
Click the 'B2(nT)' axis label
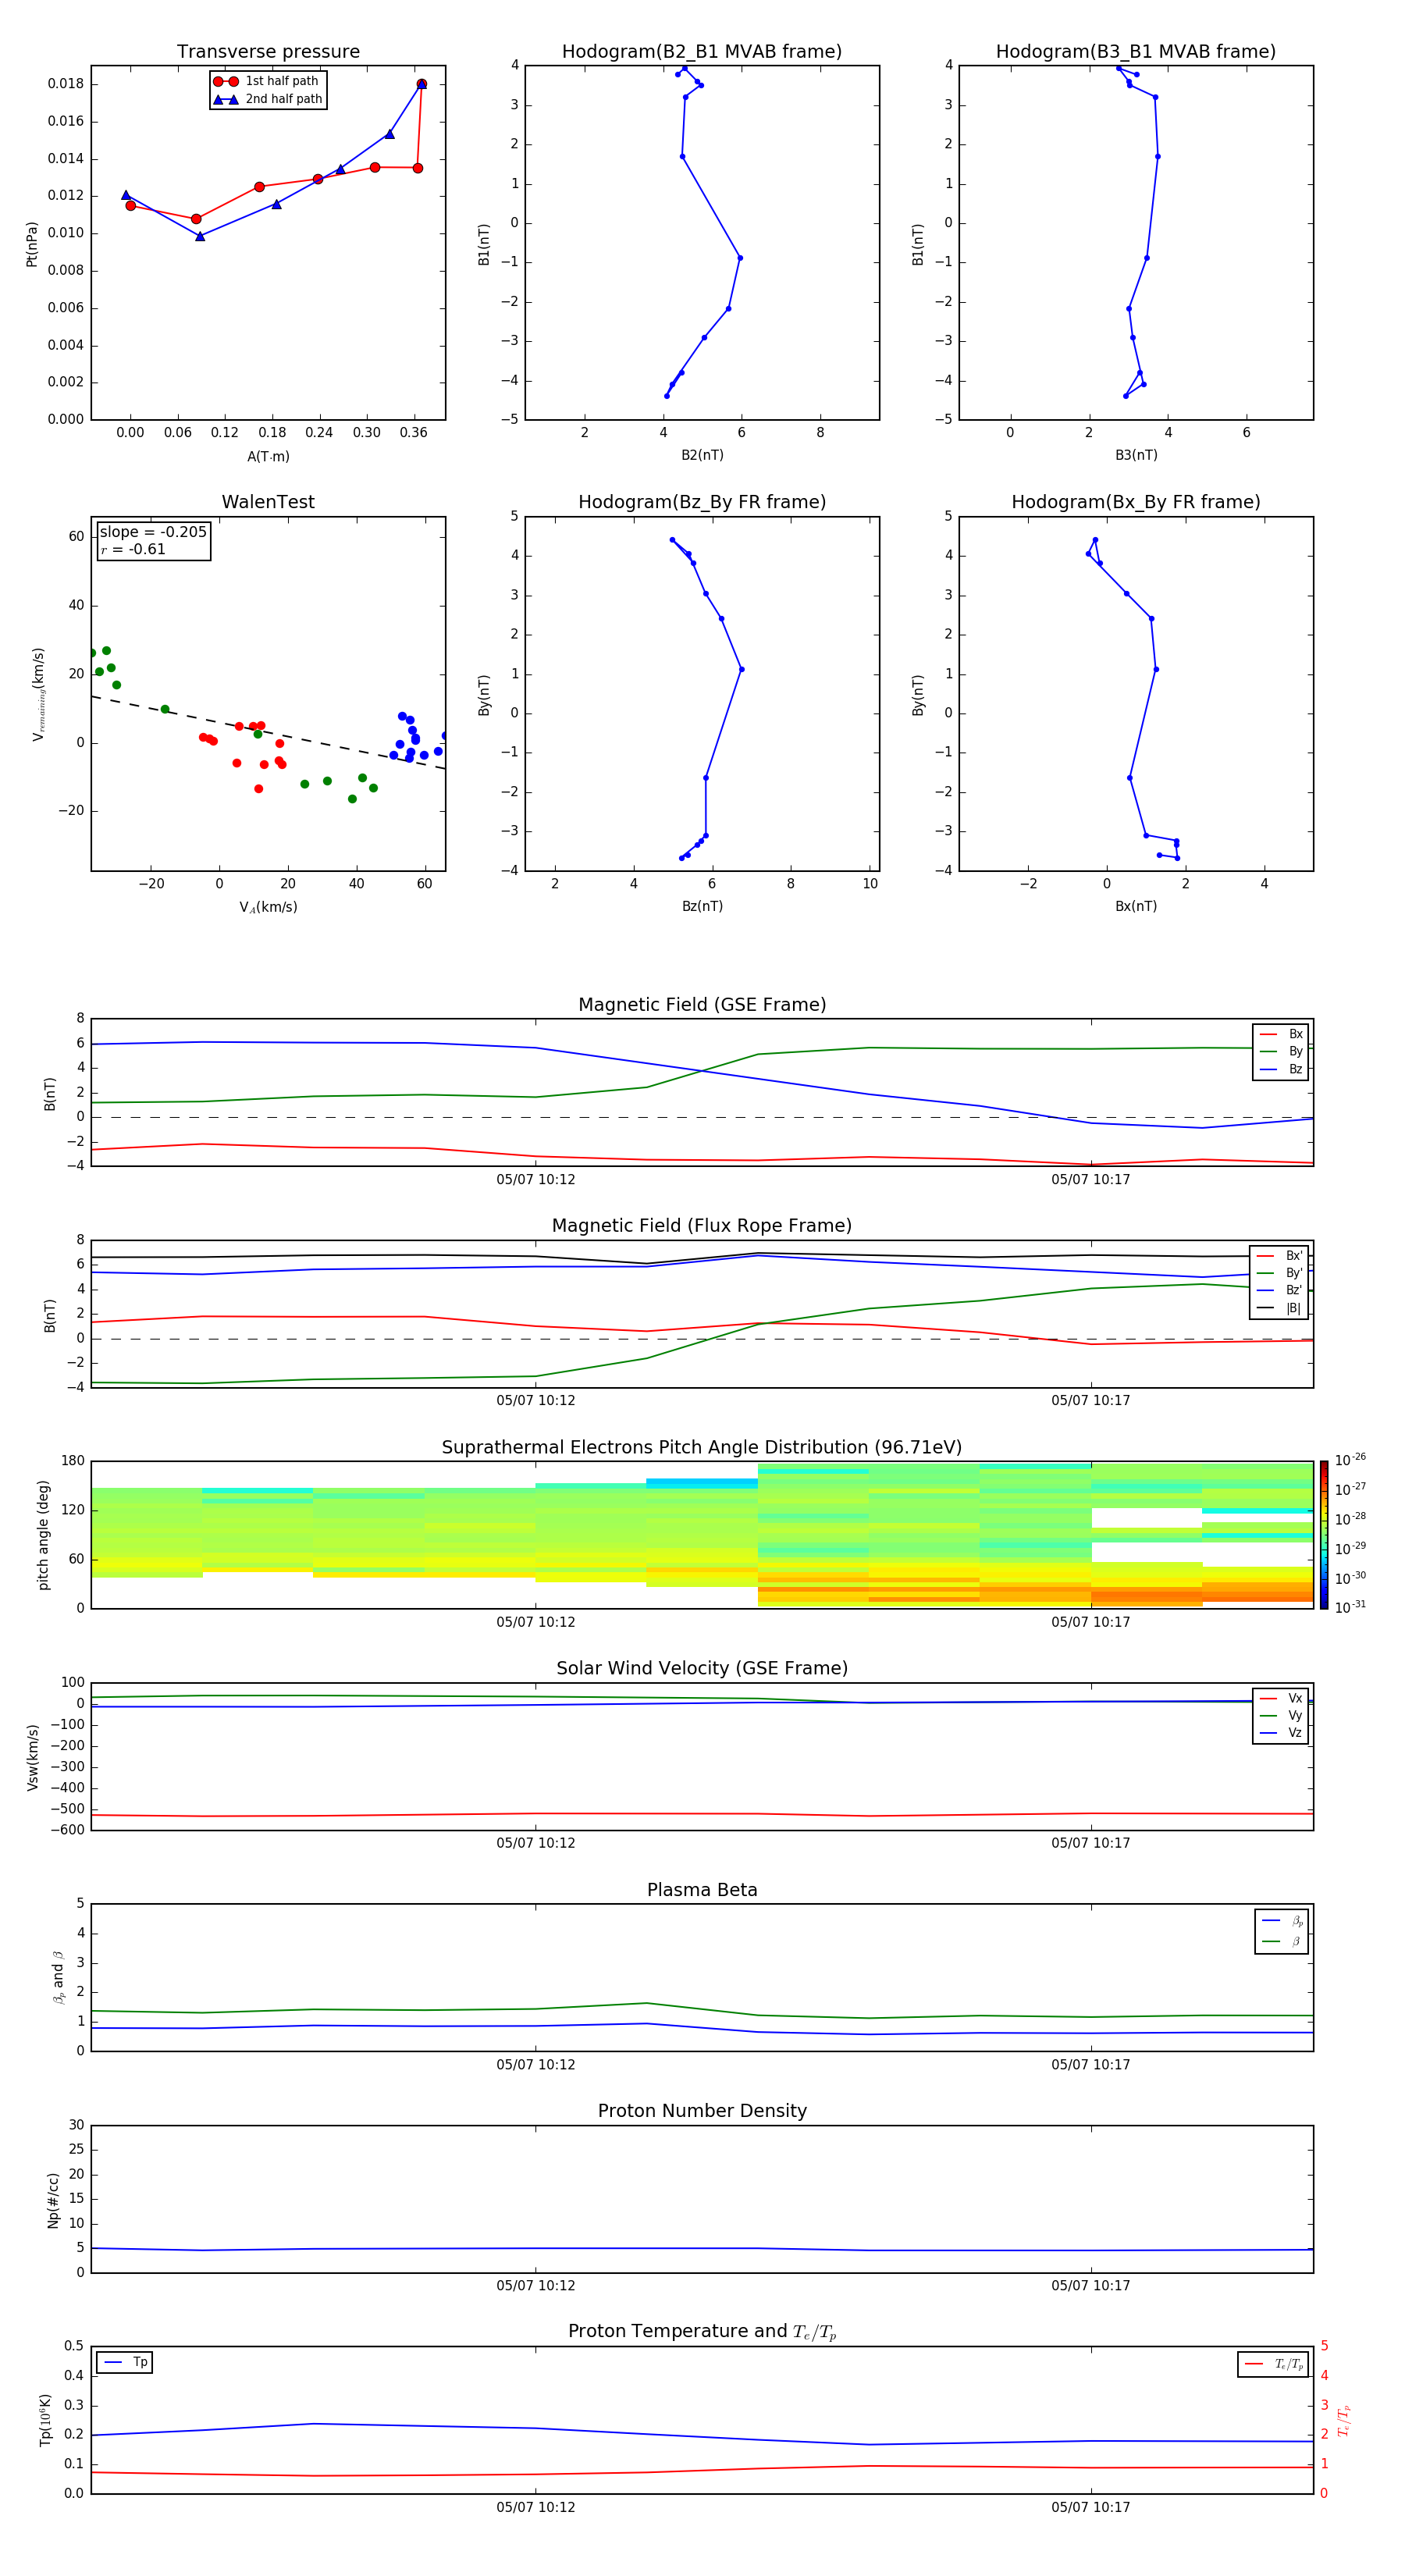tap(702, 455)
